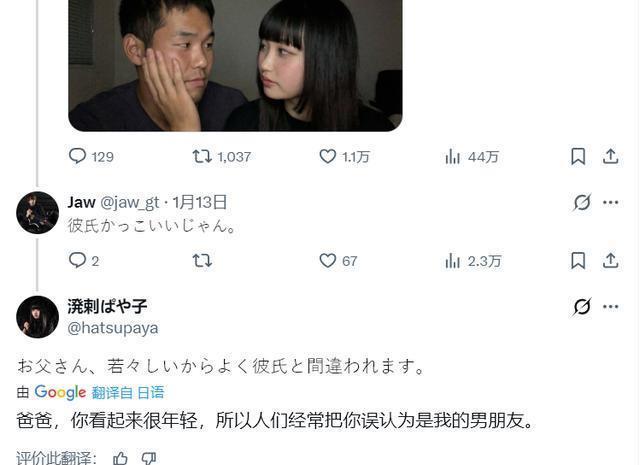Share the photo tweet
Viewport: 640px width, 465px height.
[610, 156]
